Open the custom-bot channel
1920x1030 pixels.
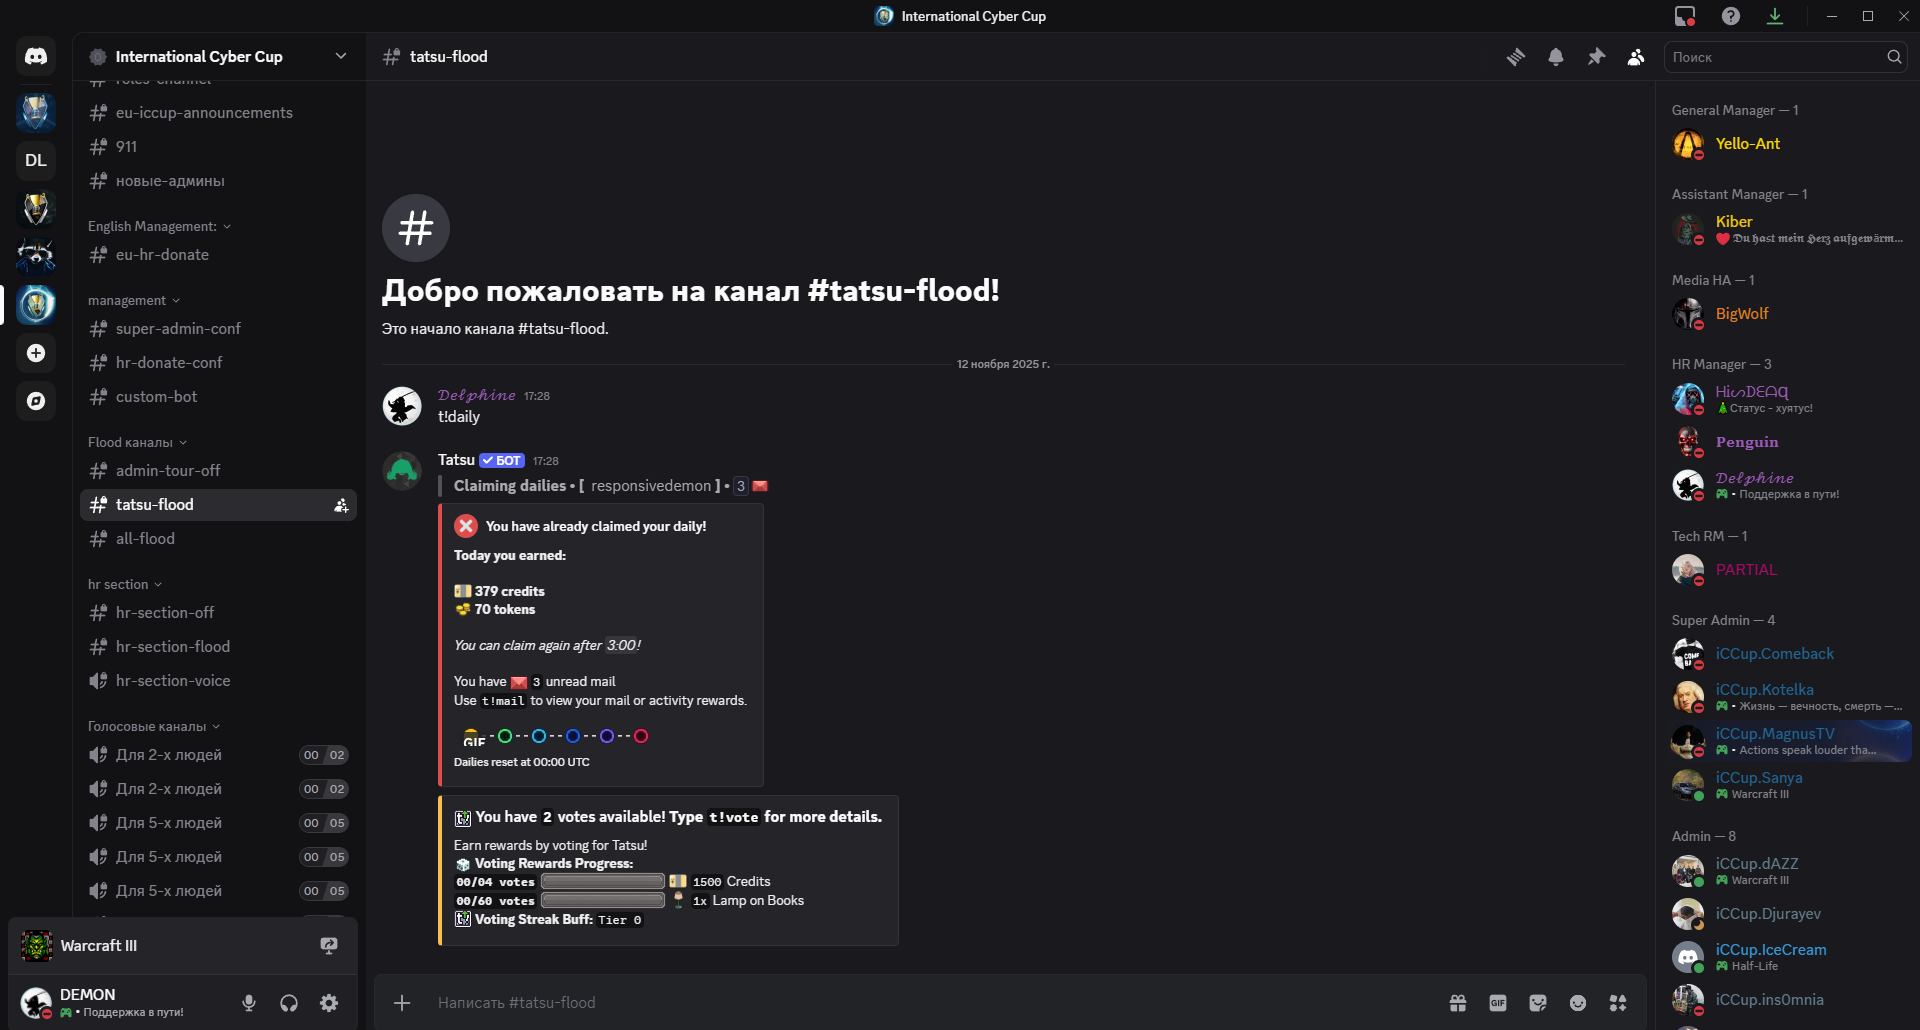pos(218,397)
